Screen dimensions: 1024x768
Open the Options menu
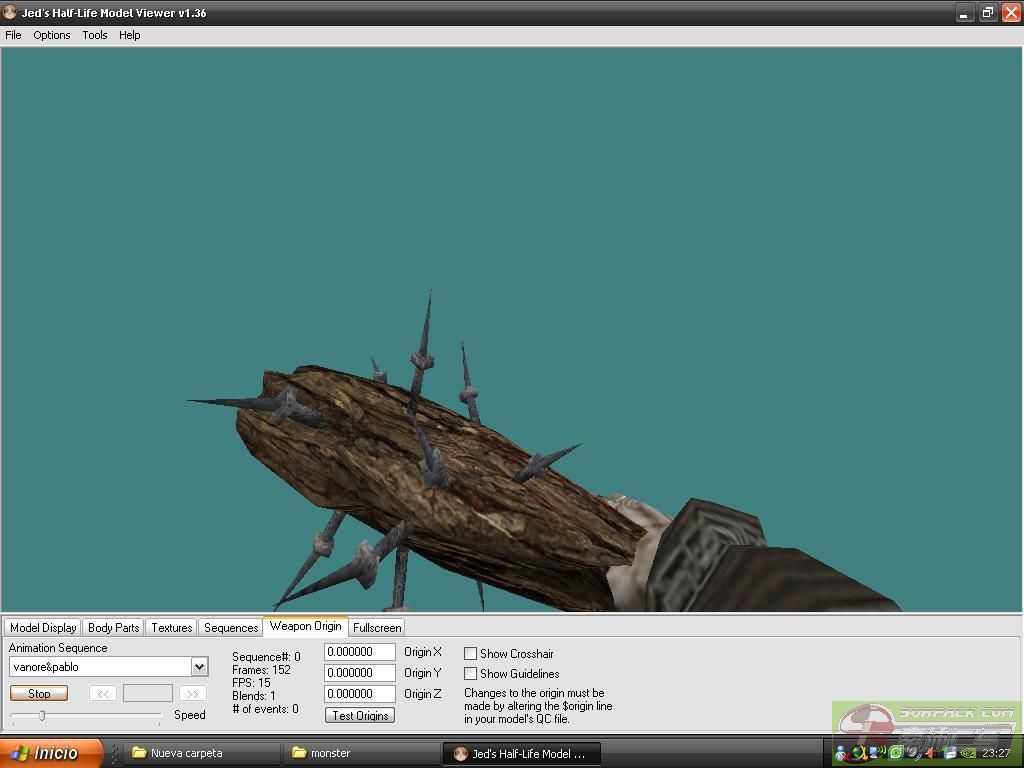(52, 35)
